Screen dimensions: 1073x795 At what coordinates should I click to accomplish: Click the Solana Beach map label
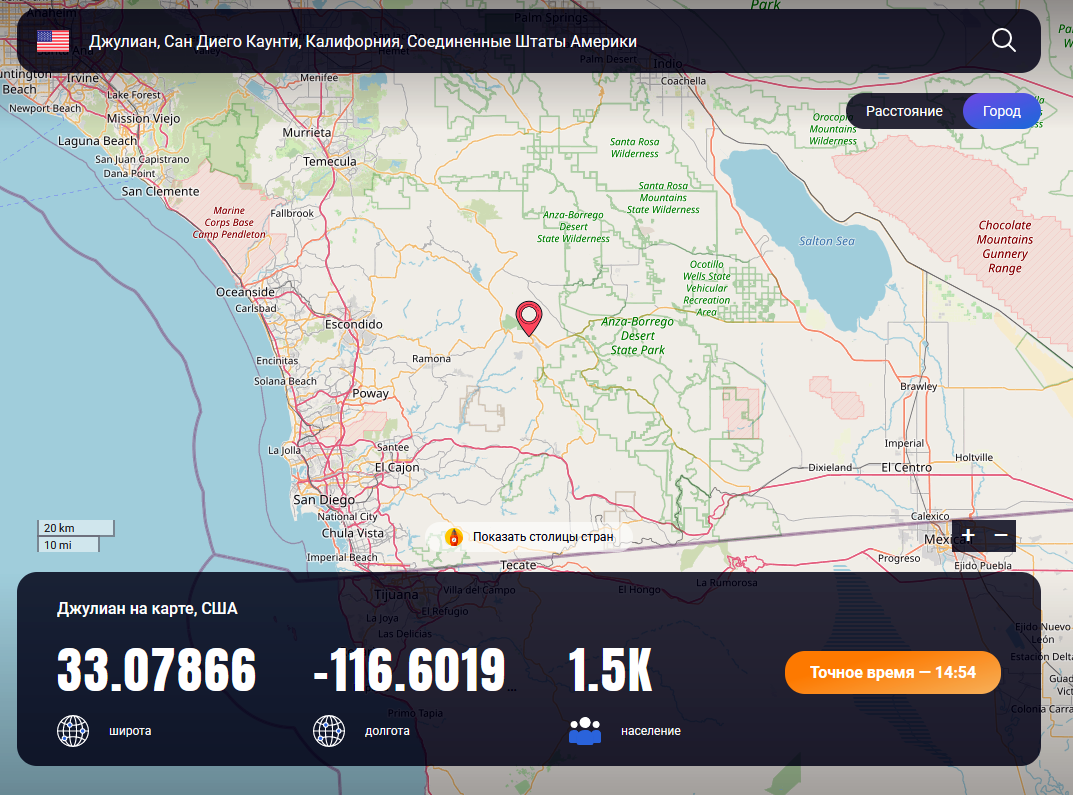pos(285,380)
